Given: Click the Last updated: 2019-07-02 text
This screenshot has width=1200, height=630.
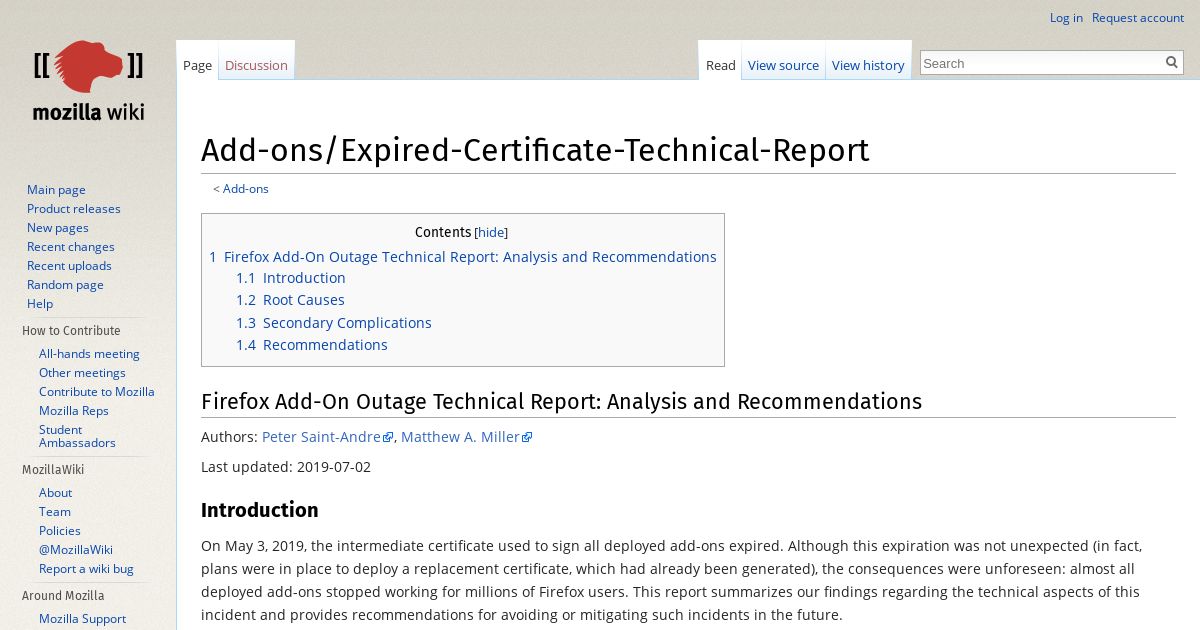Looking at the screenshot, I should pyautogui.click(x=286, y=467).
